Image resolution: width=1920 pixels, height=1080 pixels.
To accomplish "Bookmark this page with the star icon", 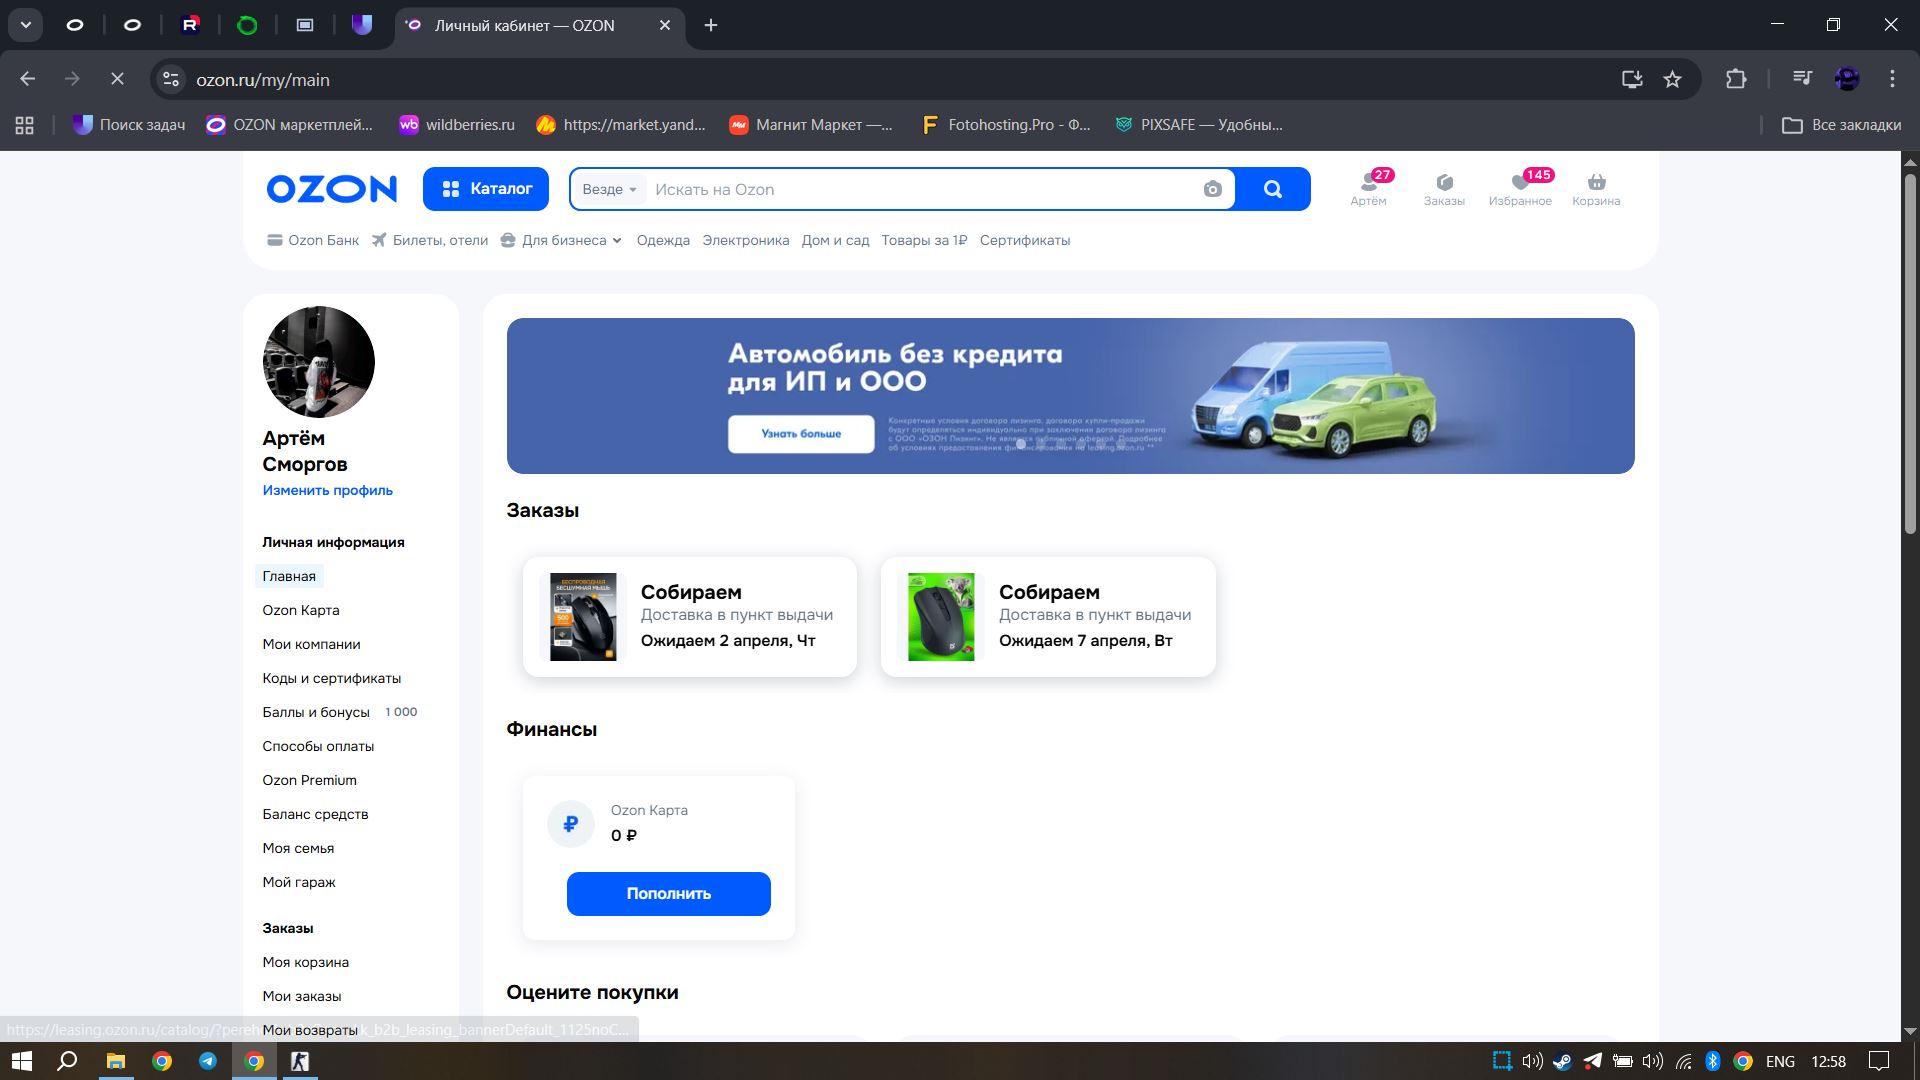I will pos(1672,80).
